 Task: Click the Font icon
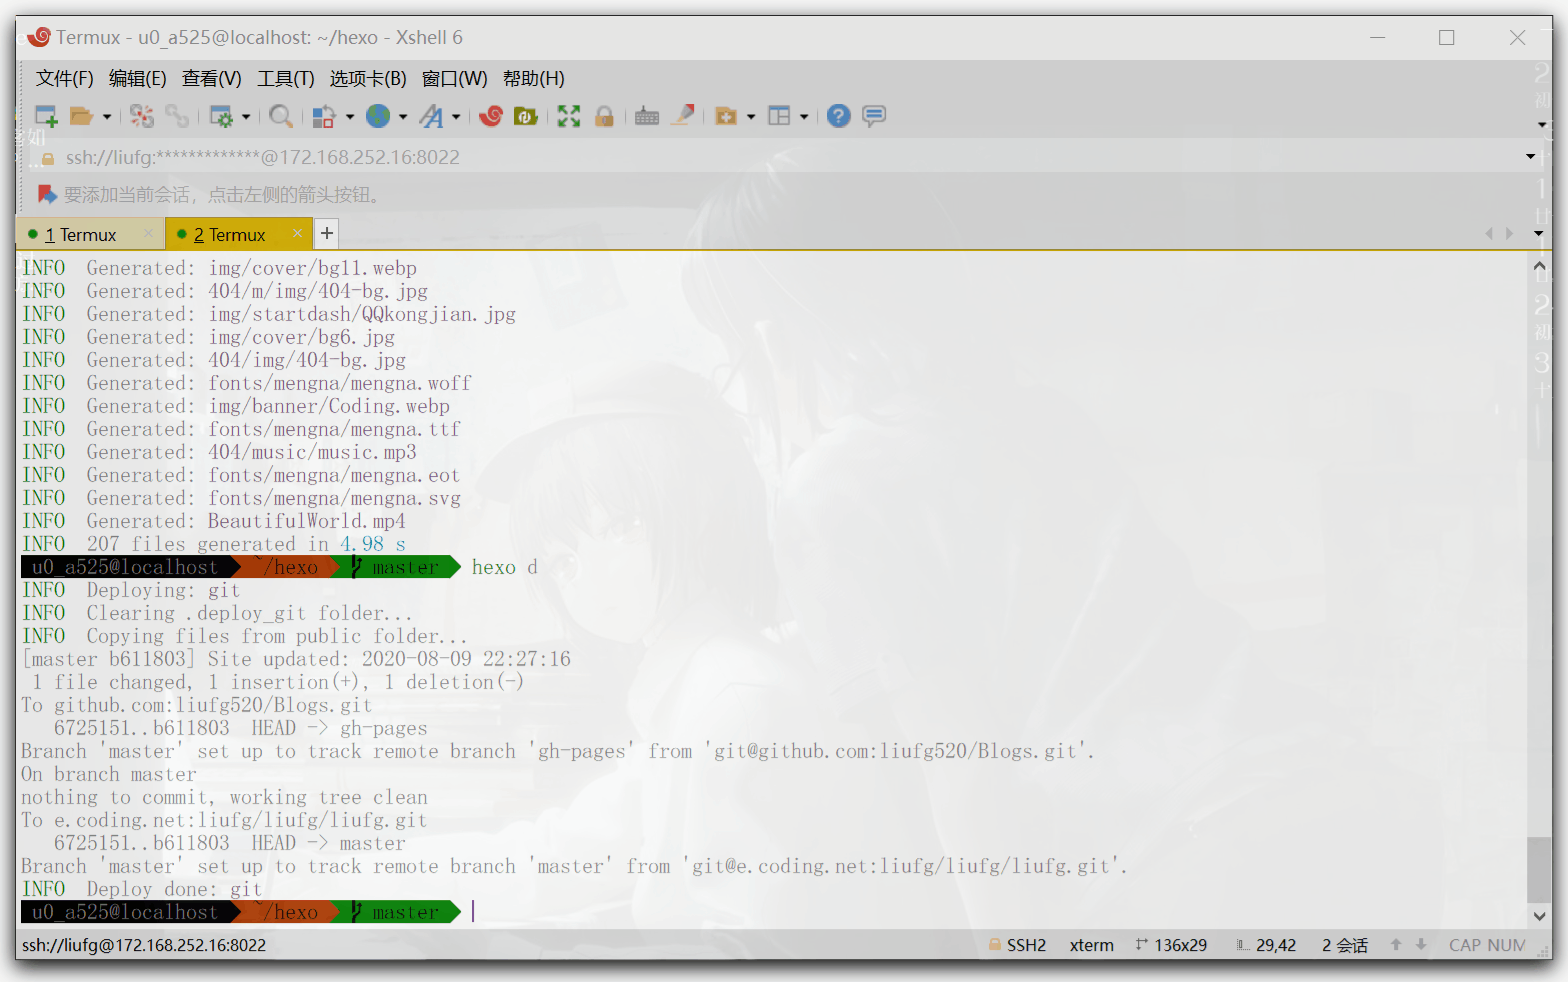431,116
